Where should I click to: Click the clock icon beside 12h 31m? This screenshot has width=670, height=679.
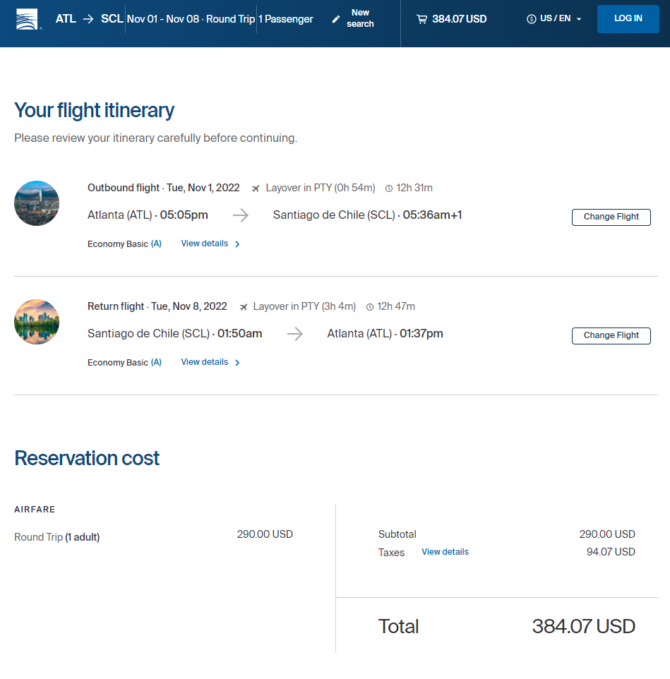click(x=389, y=188)
